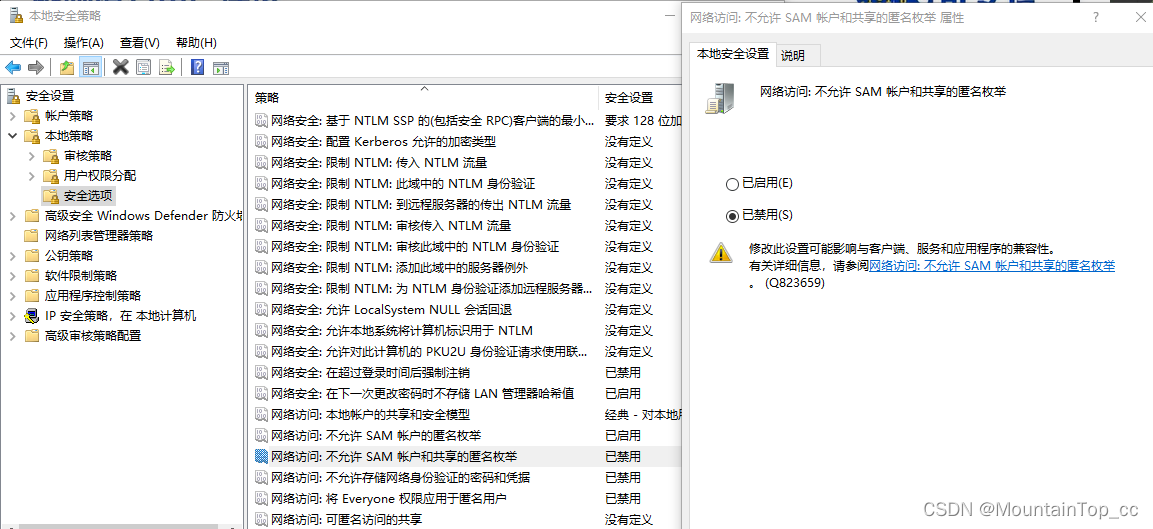Select the 已启用(E) radio button
The height and width of the screenshot is (529, 1153).
[x=731, y=183]
